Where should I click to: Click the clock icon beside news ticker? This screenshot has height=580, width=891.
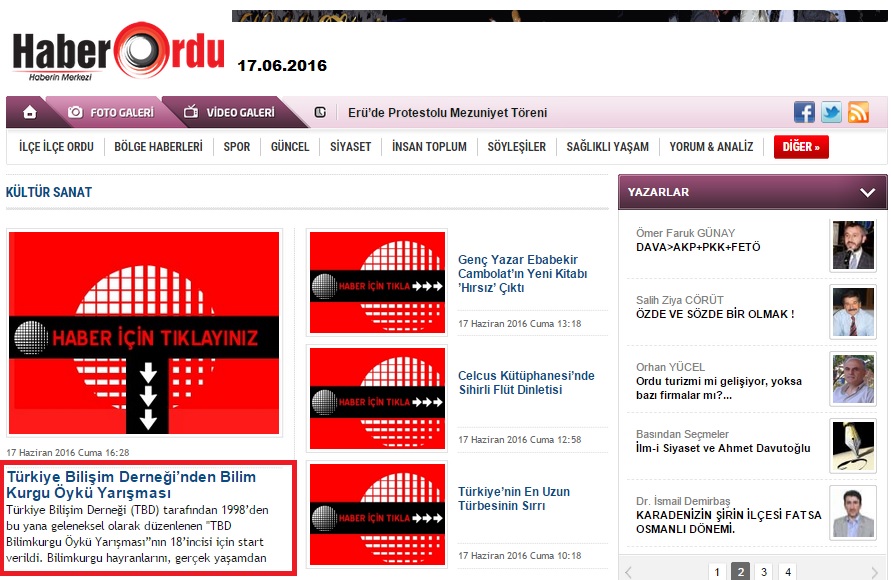tap(320, 113)
